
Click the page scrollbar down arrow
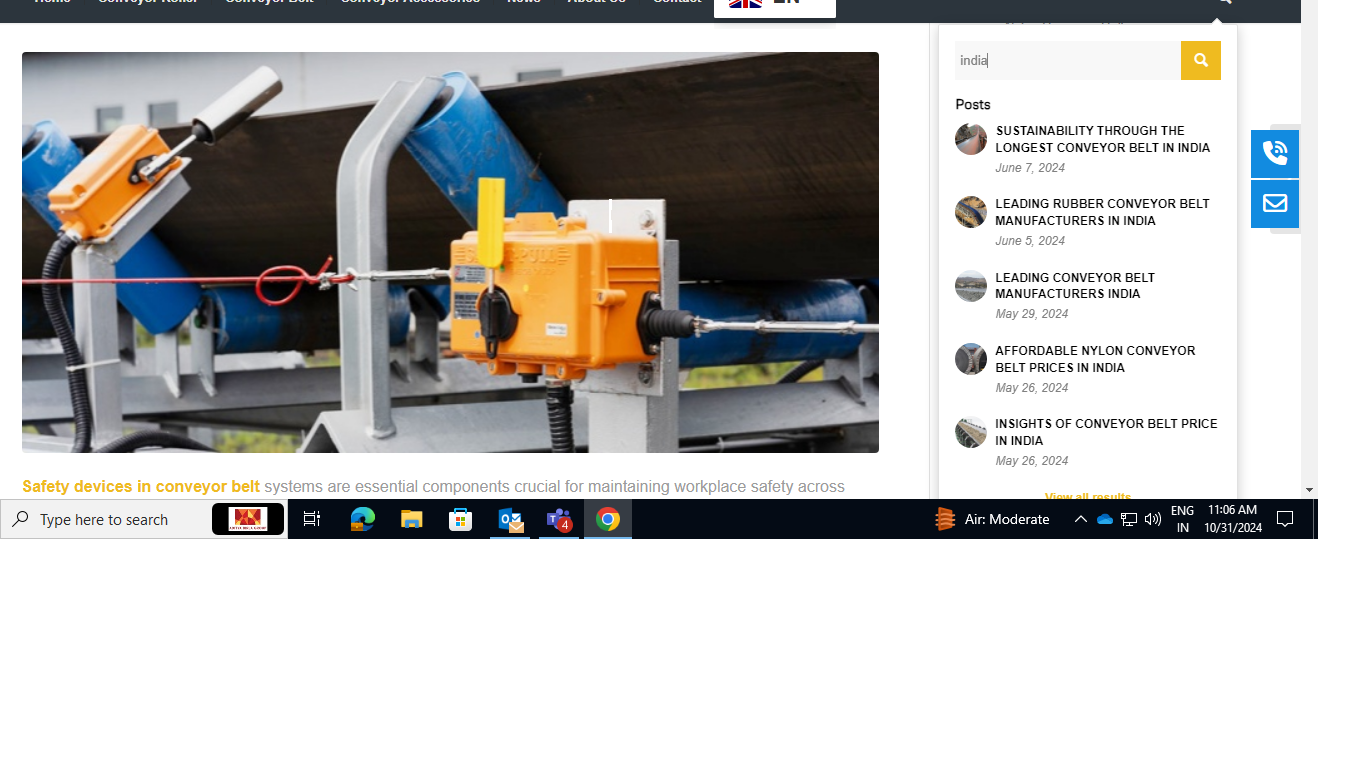point(1309,490)
